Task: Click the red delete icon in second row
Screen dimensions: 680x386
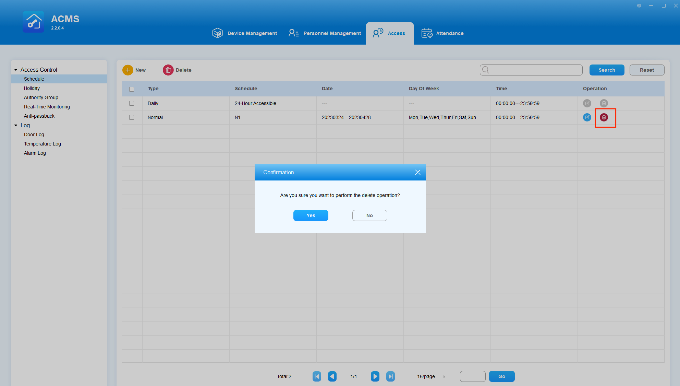Action: click(x=604, y=117)
